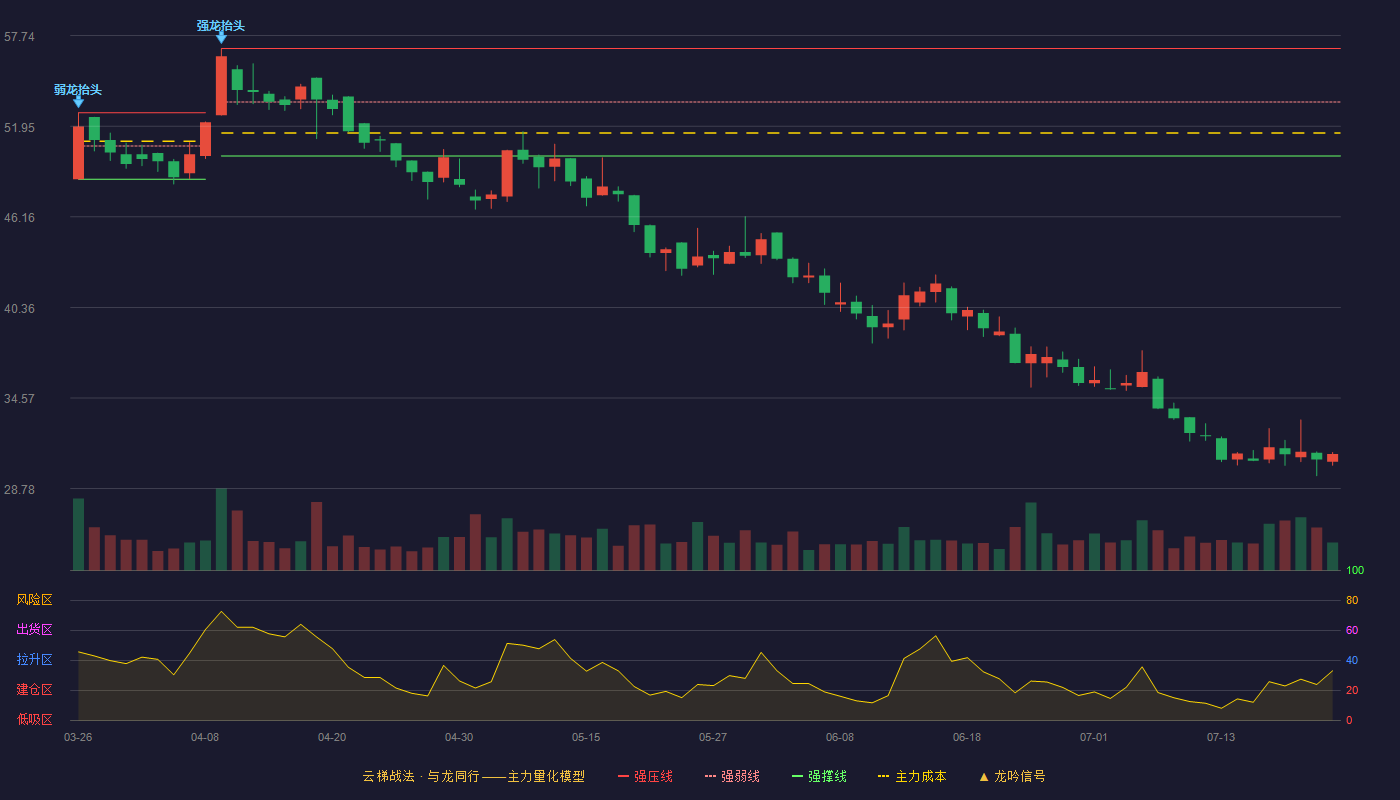Click the 46.16 price axis label

coord(19,218)
